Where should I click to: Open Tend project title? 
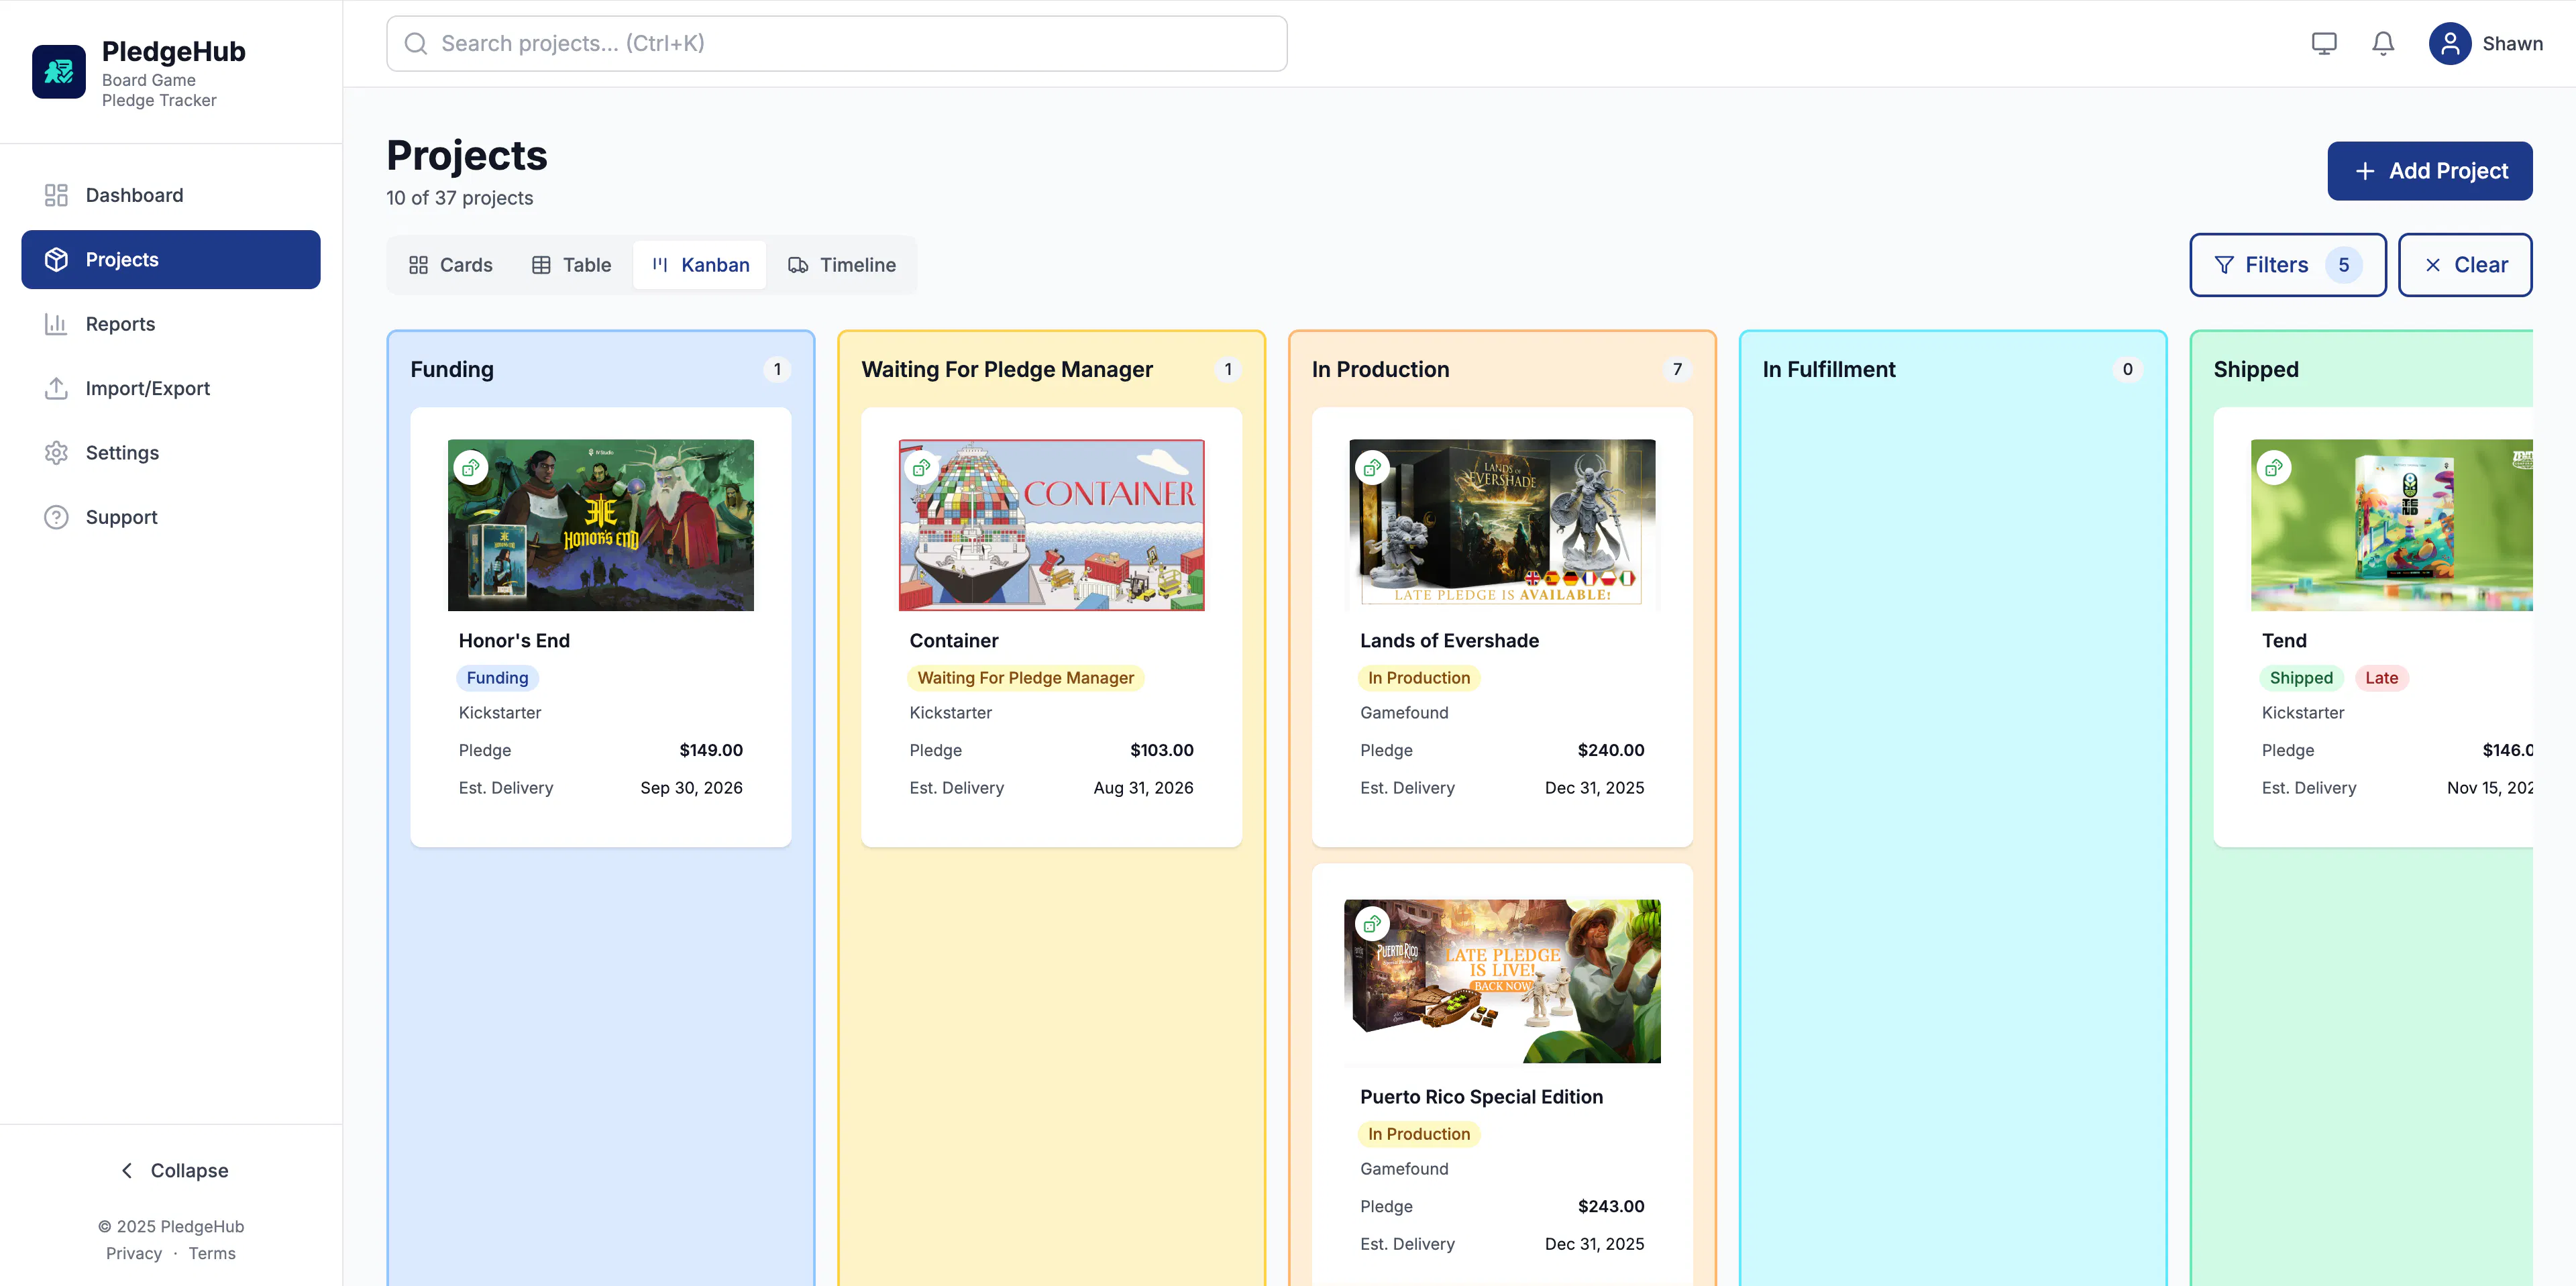(x=2284, y=641)
